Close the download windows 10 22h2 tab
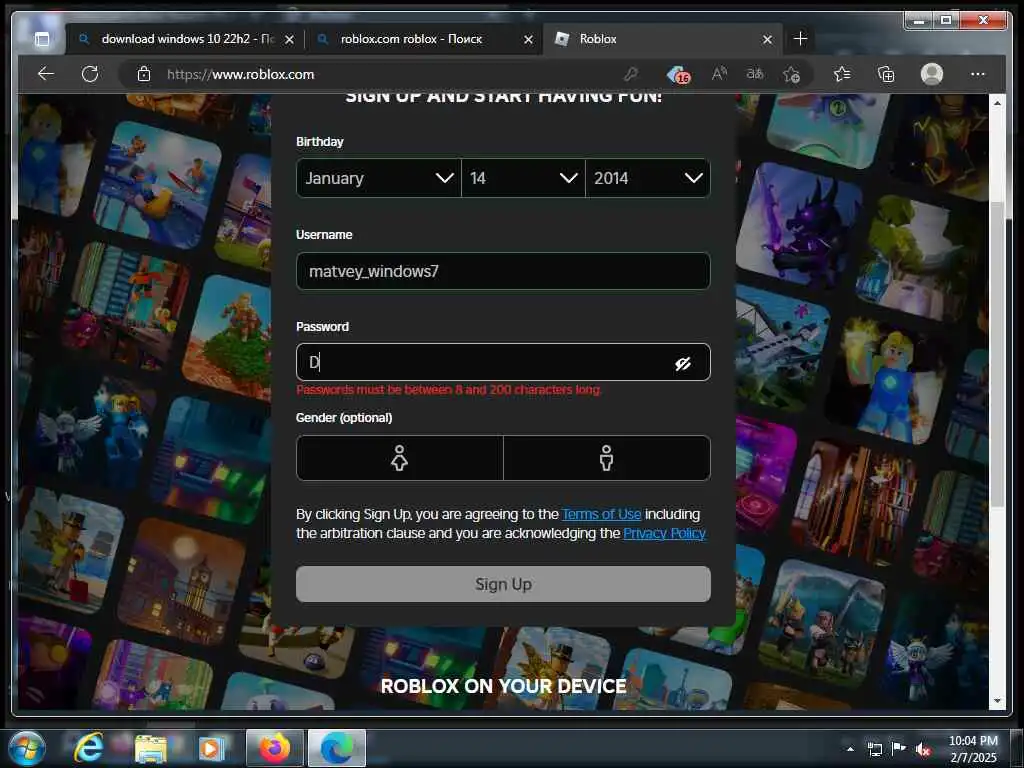Viewport: 1024px width, 768px height. click(x=289, y=40)
